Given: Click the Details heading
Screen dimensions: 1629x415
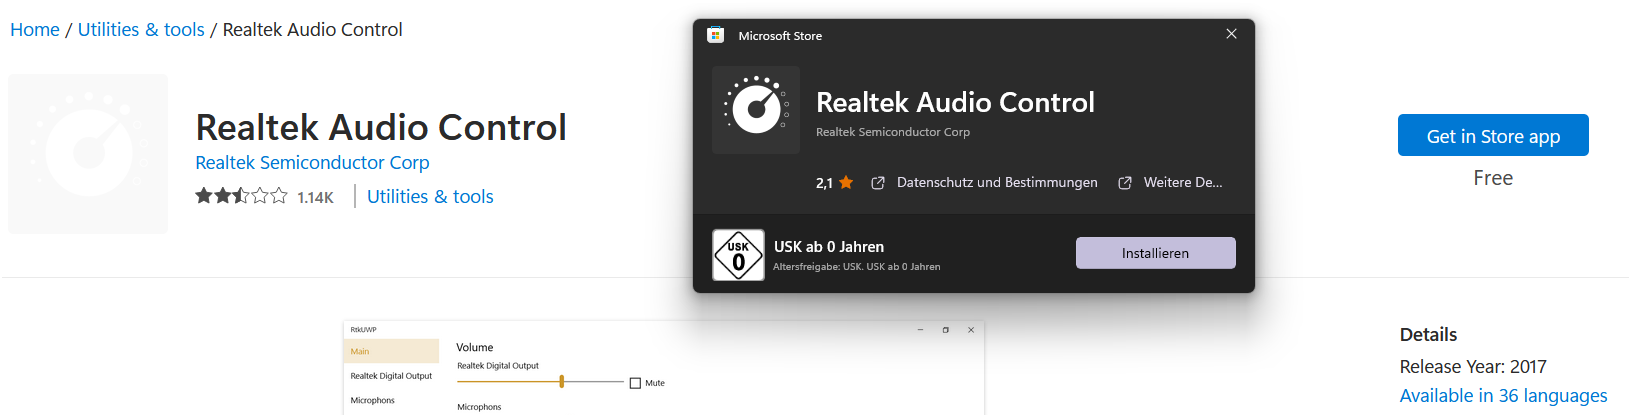Looking at the screenshot, I should [x=1428, y=334].
